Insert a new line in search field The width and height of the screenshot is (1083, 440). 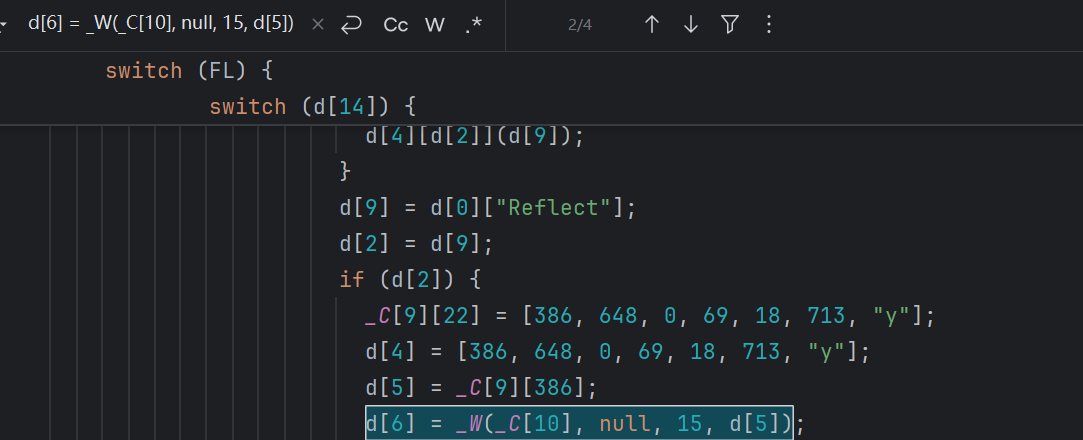tap(352, 25)
